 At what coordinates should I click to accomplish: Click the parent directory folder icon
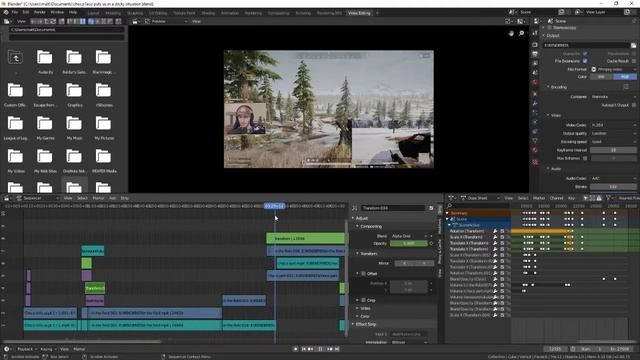[16, 57]
